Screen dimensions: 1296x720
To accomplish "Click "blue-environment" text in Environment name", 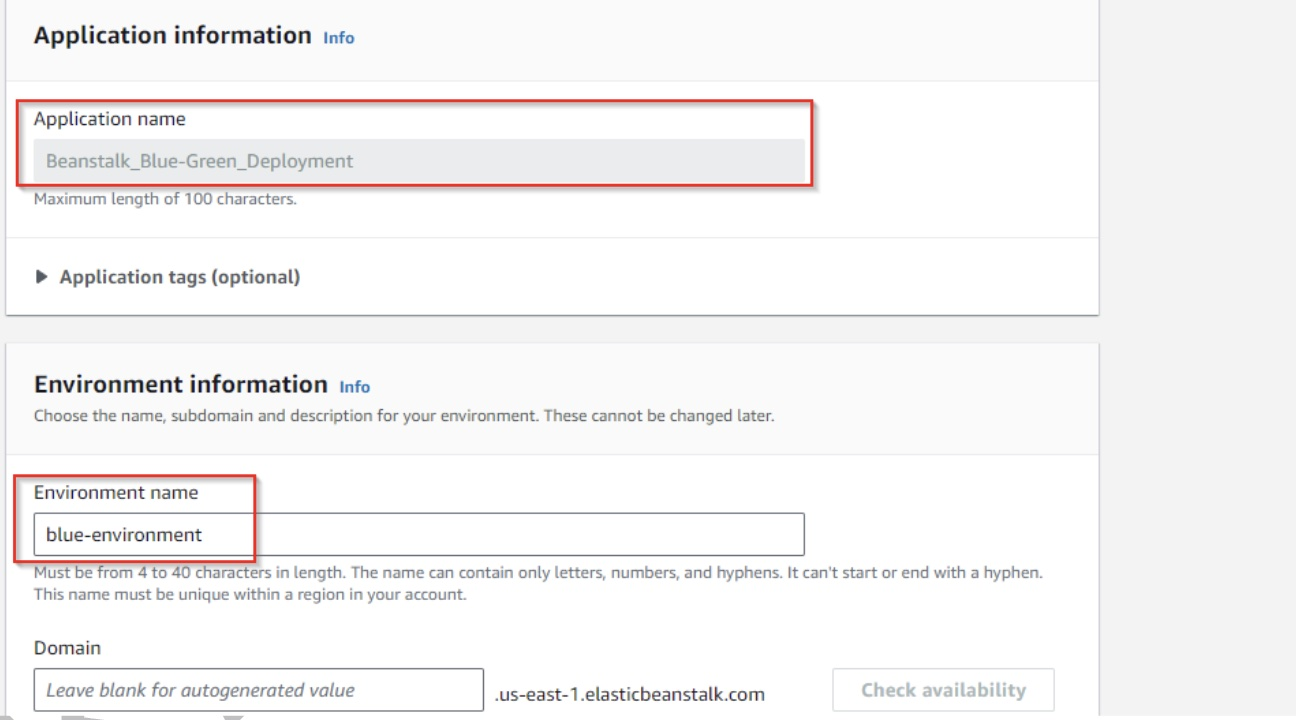I will (x=124, y=535).
